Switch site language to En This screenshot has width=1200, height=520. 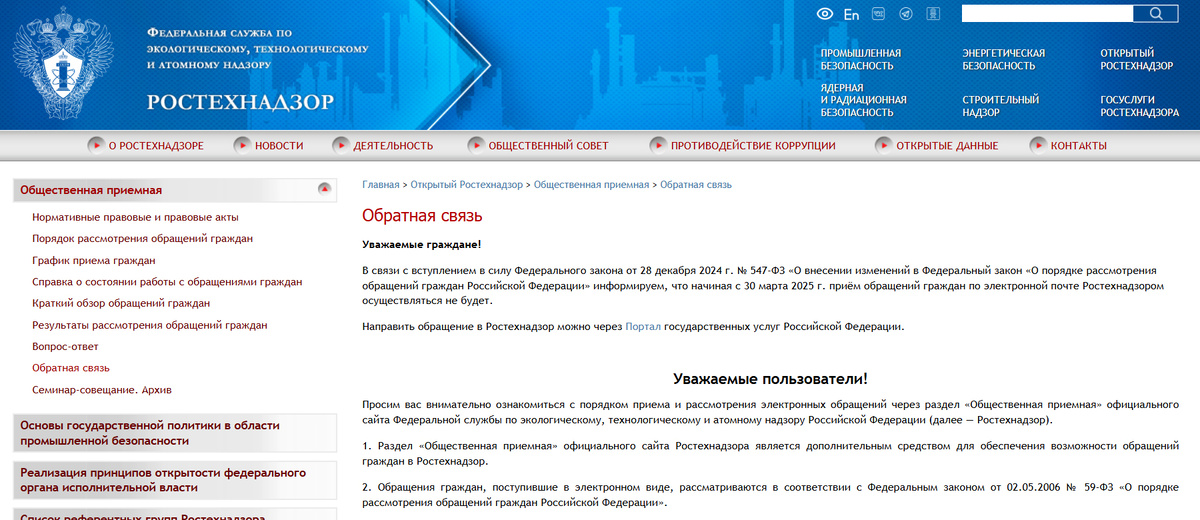[x=852, y=15]
